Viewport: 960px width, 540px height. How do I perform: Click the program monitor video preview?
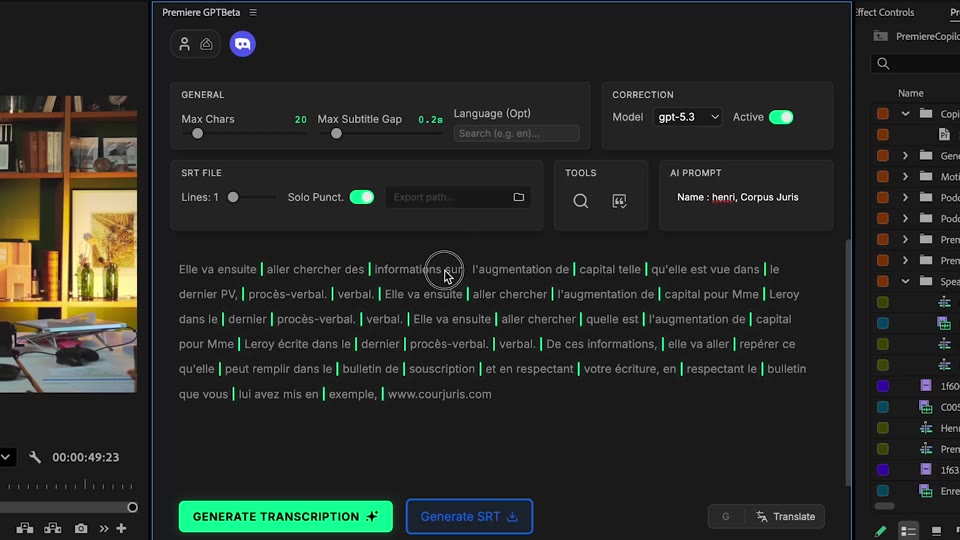tap(68, 244)
